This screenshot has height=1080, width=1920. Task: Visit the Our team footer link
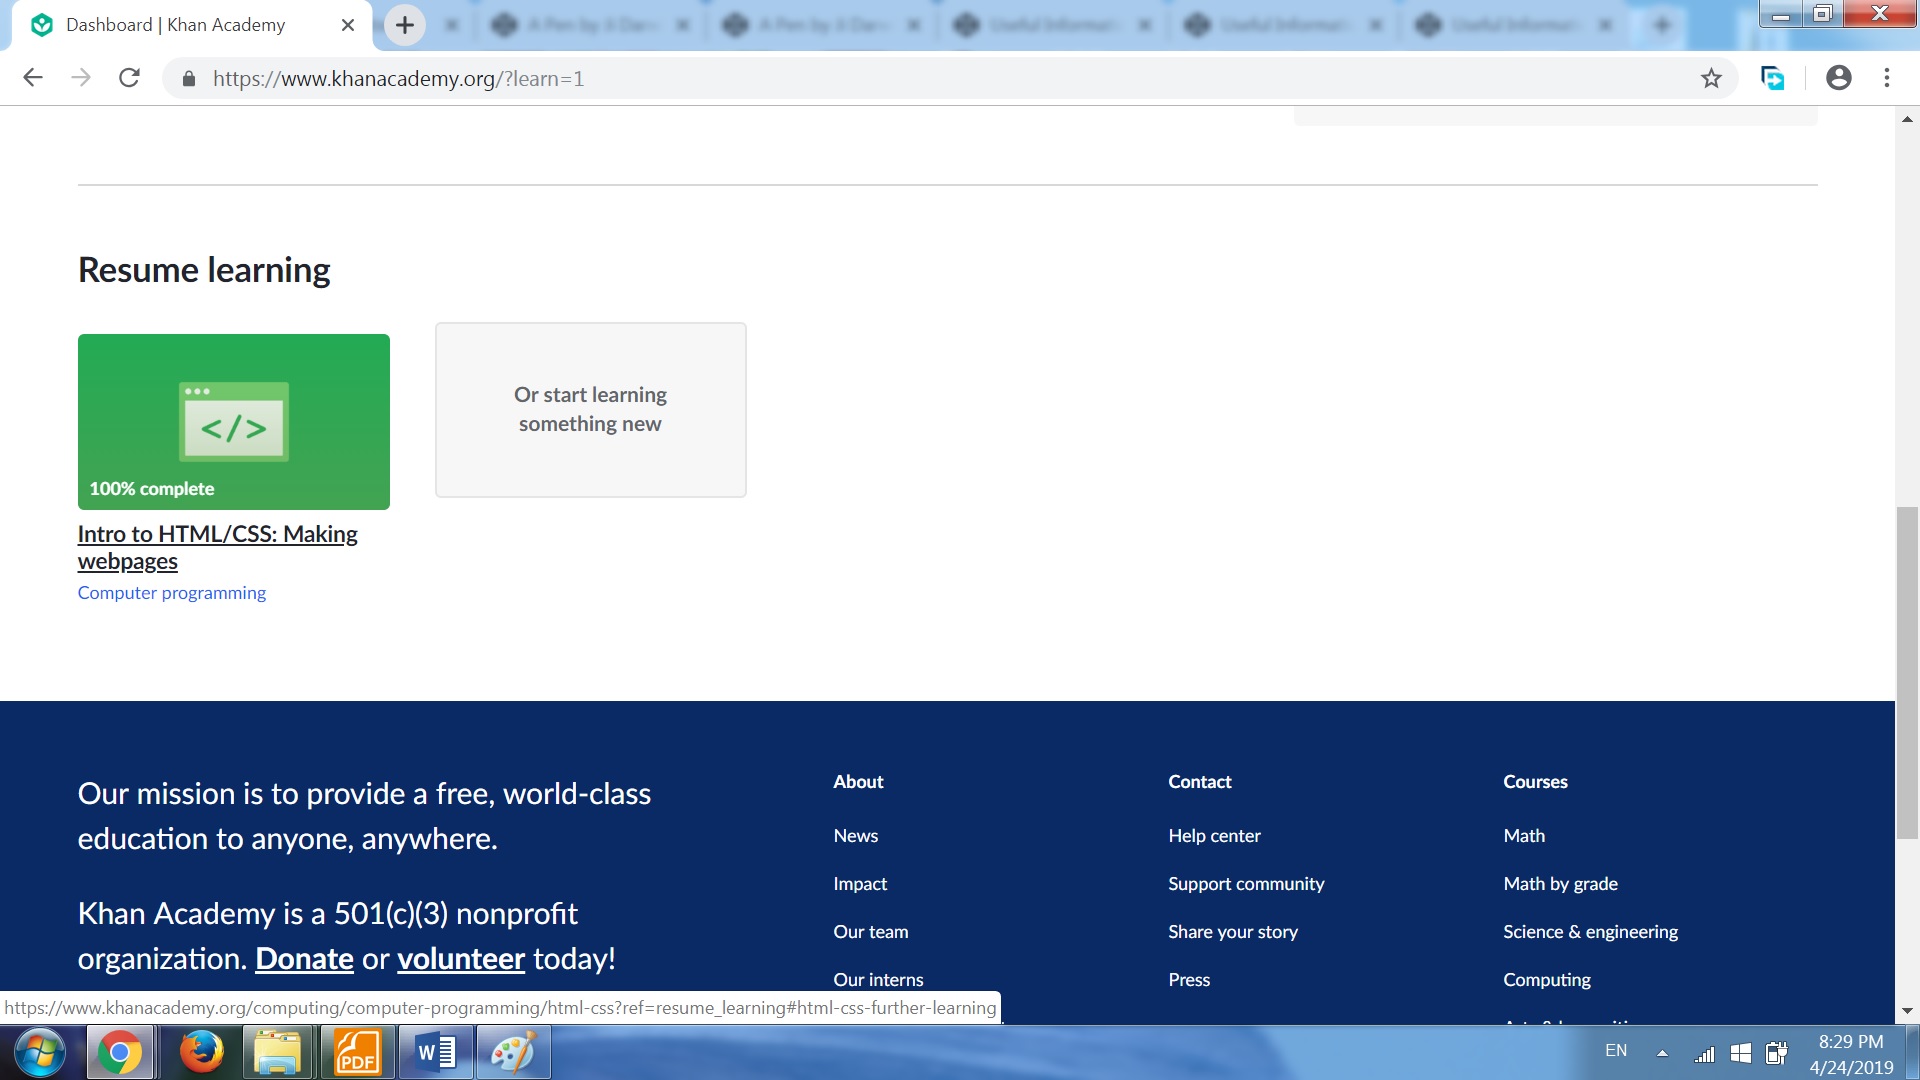click(871, 932)
